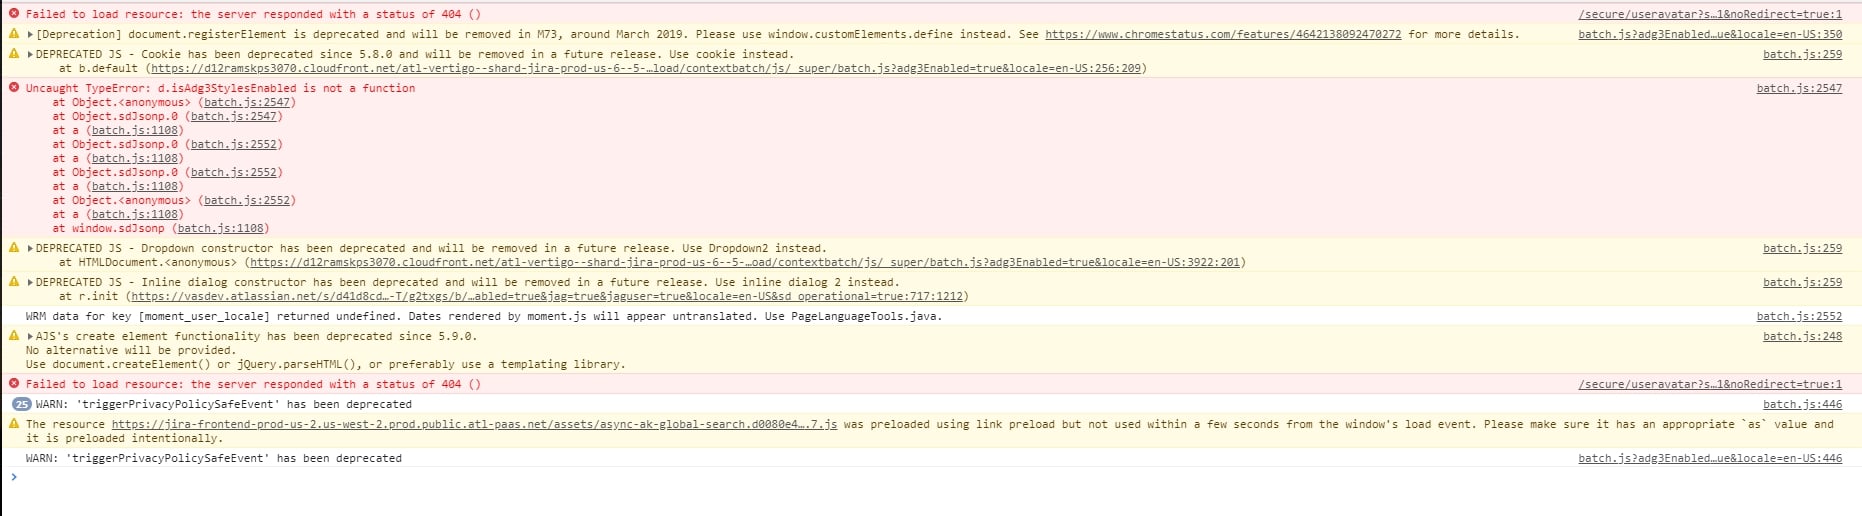Open batch.js:259 source for Inline dialog message

(1802, 282)
